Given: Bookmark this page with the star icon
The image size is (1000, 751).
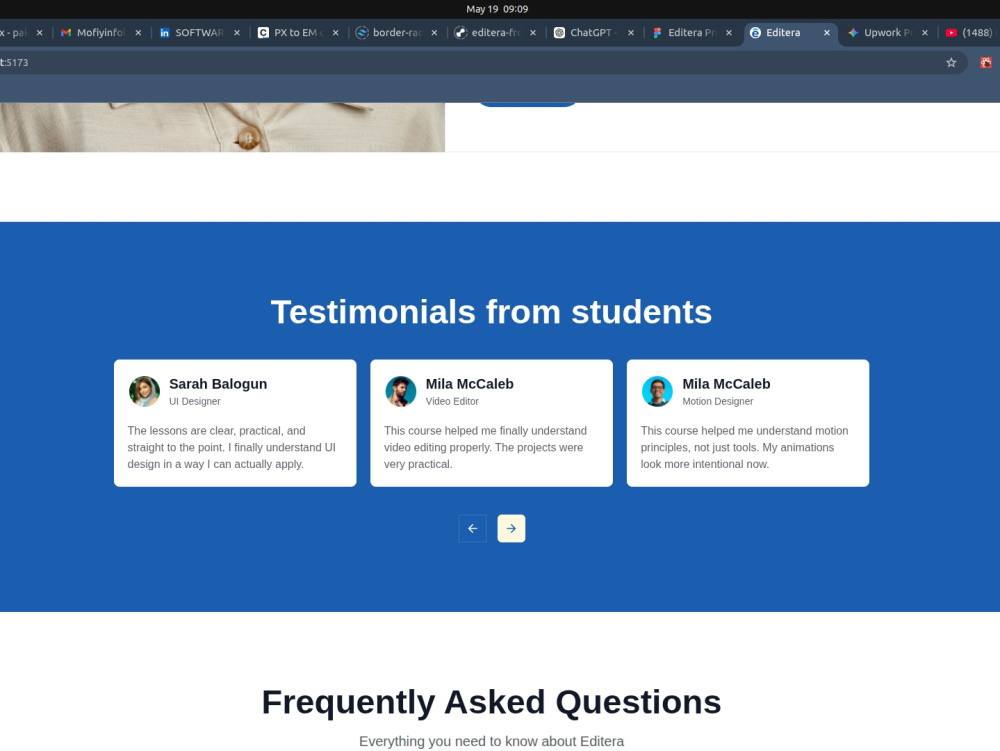Looking at the screenshot, I should (951, 62).
